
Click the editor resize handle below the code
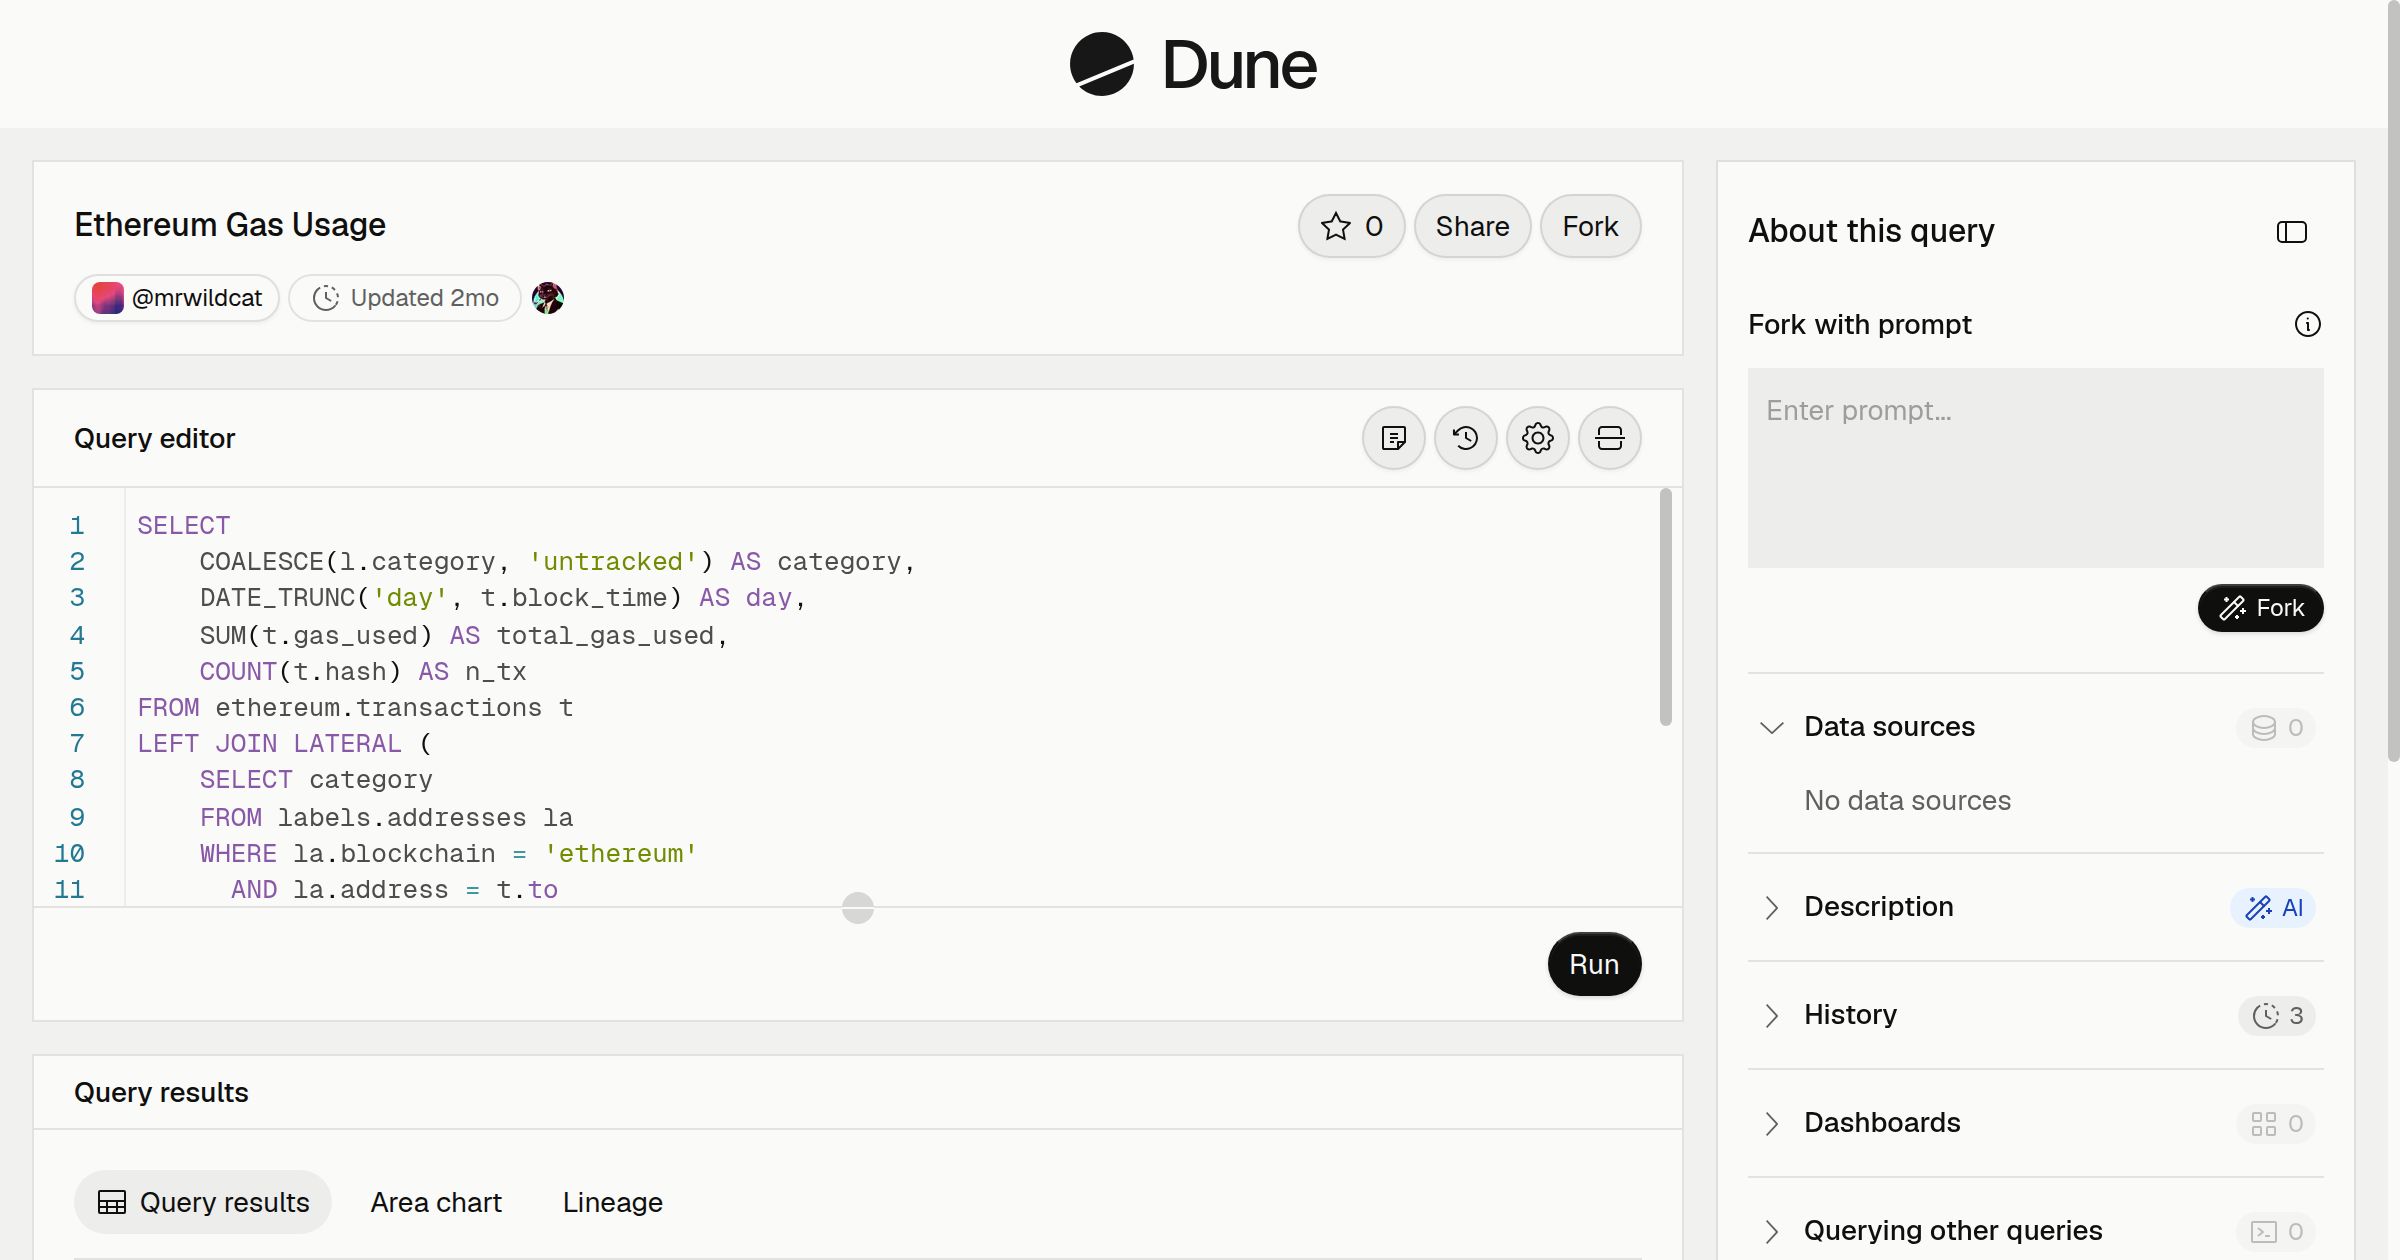pos(858,908)
